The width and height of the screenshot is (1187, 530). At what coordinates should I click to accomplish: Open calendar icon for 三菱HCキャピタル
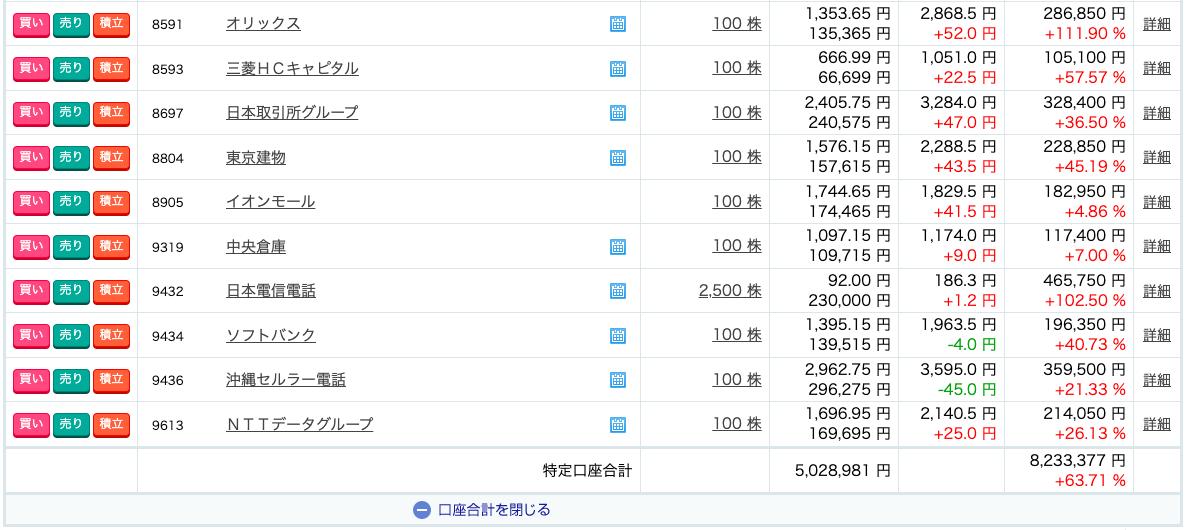pyautogui.click(x=618, y=68)
